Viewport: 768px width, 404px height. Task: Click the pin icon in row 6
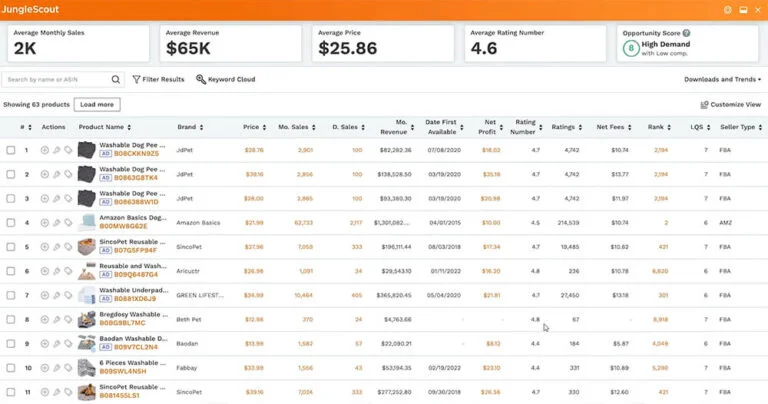(57, 271)
